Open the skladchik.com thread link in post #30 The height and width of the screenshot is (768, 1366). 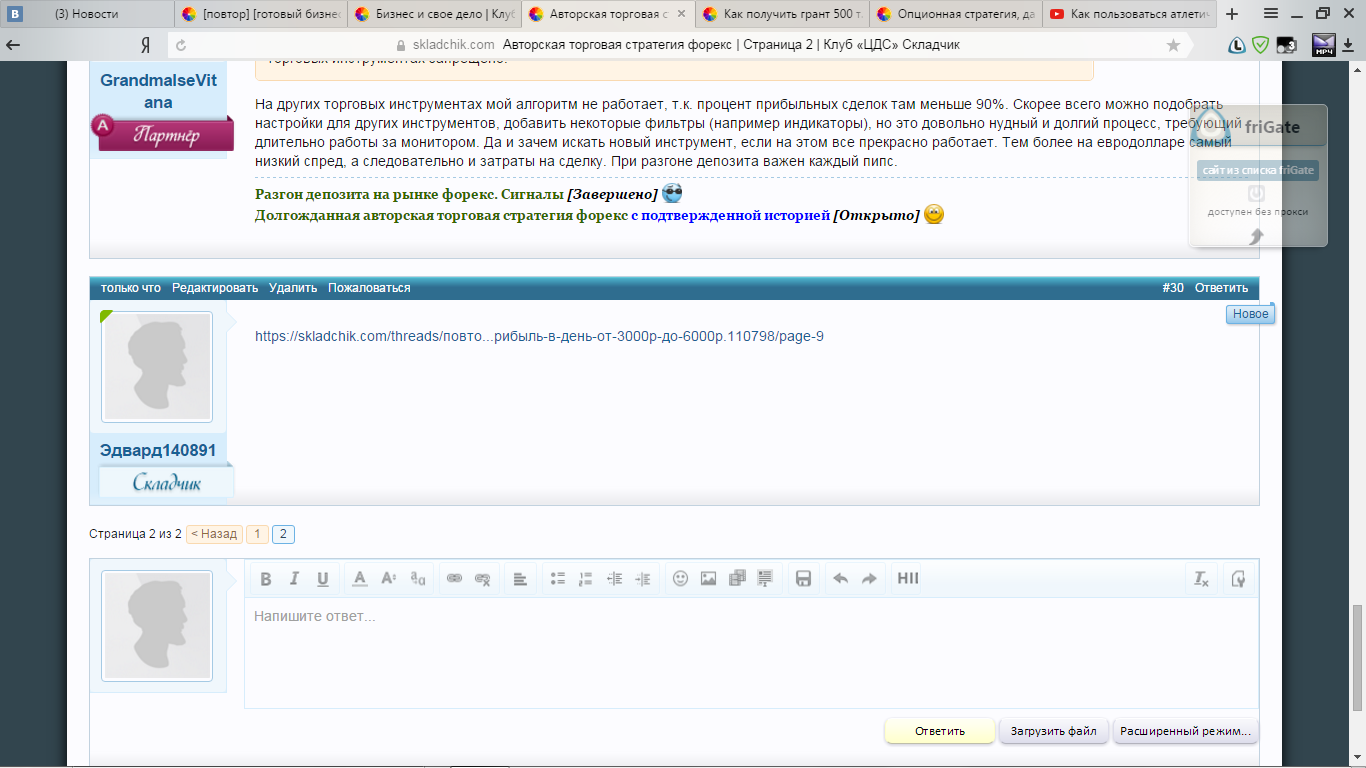tap(539, 336)
